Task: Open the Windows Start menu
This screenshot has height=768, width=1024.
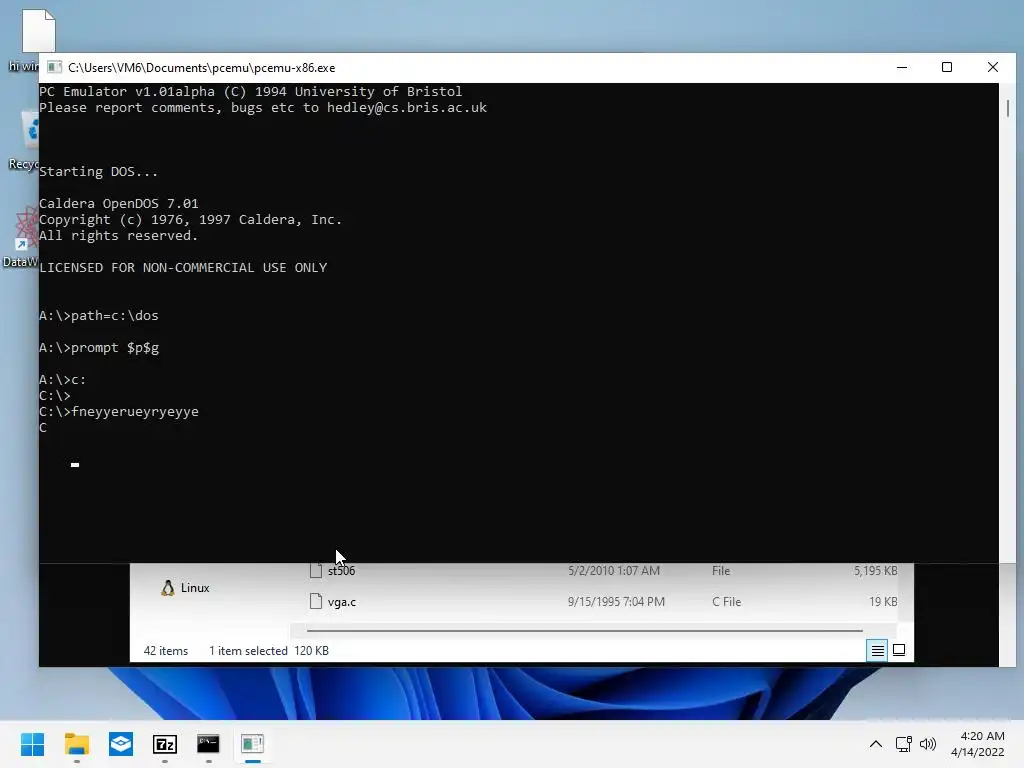Action: coord(32,744)
